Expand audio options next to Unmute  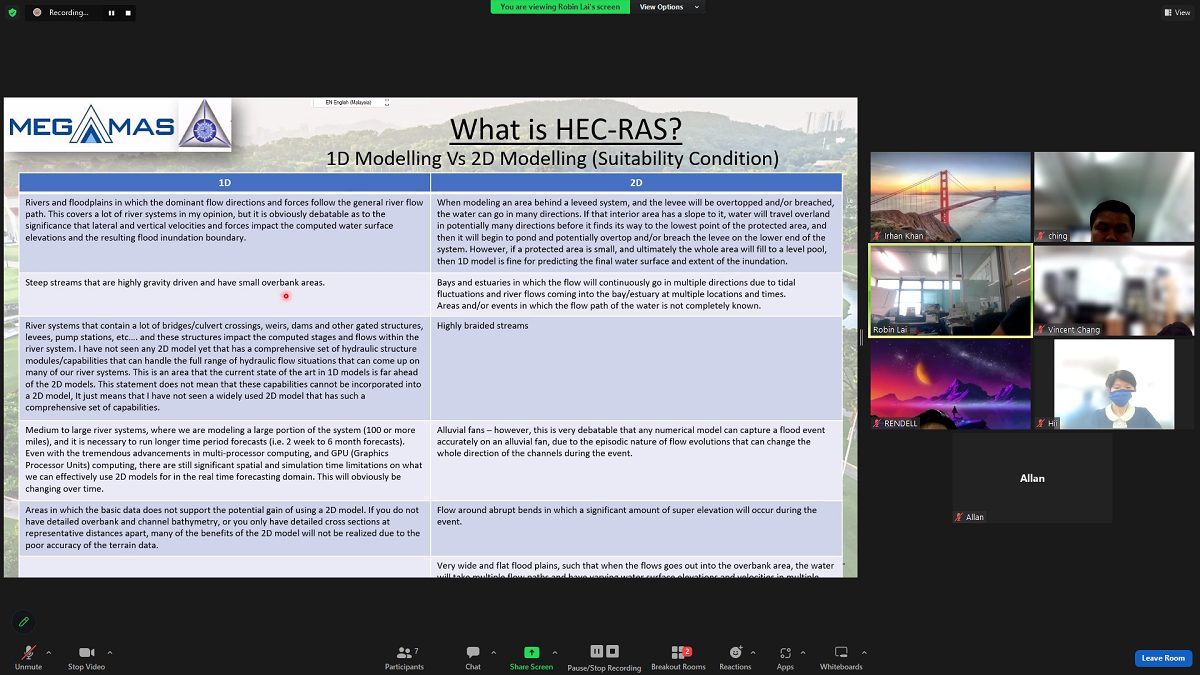(49, 653)
